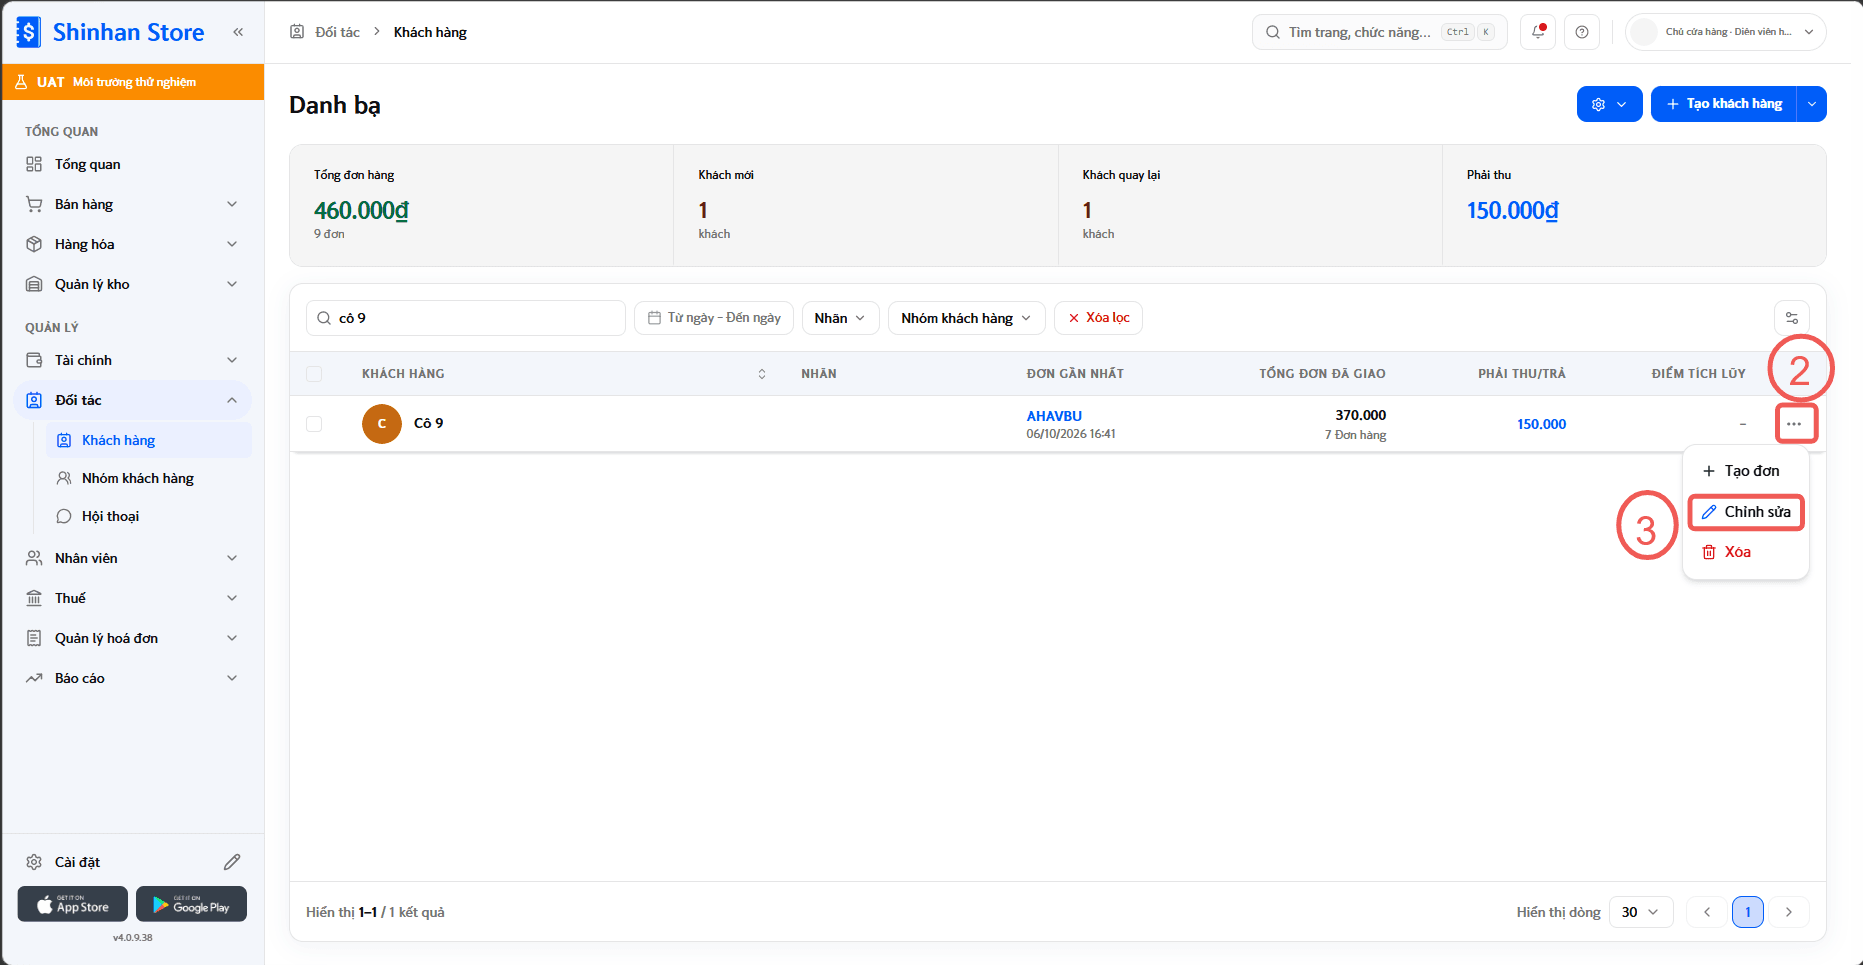Open the three-dot actions for Cô 9
The width and height of the screenshot is (1863, 965).
1794,424
